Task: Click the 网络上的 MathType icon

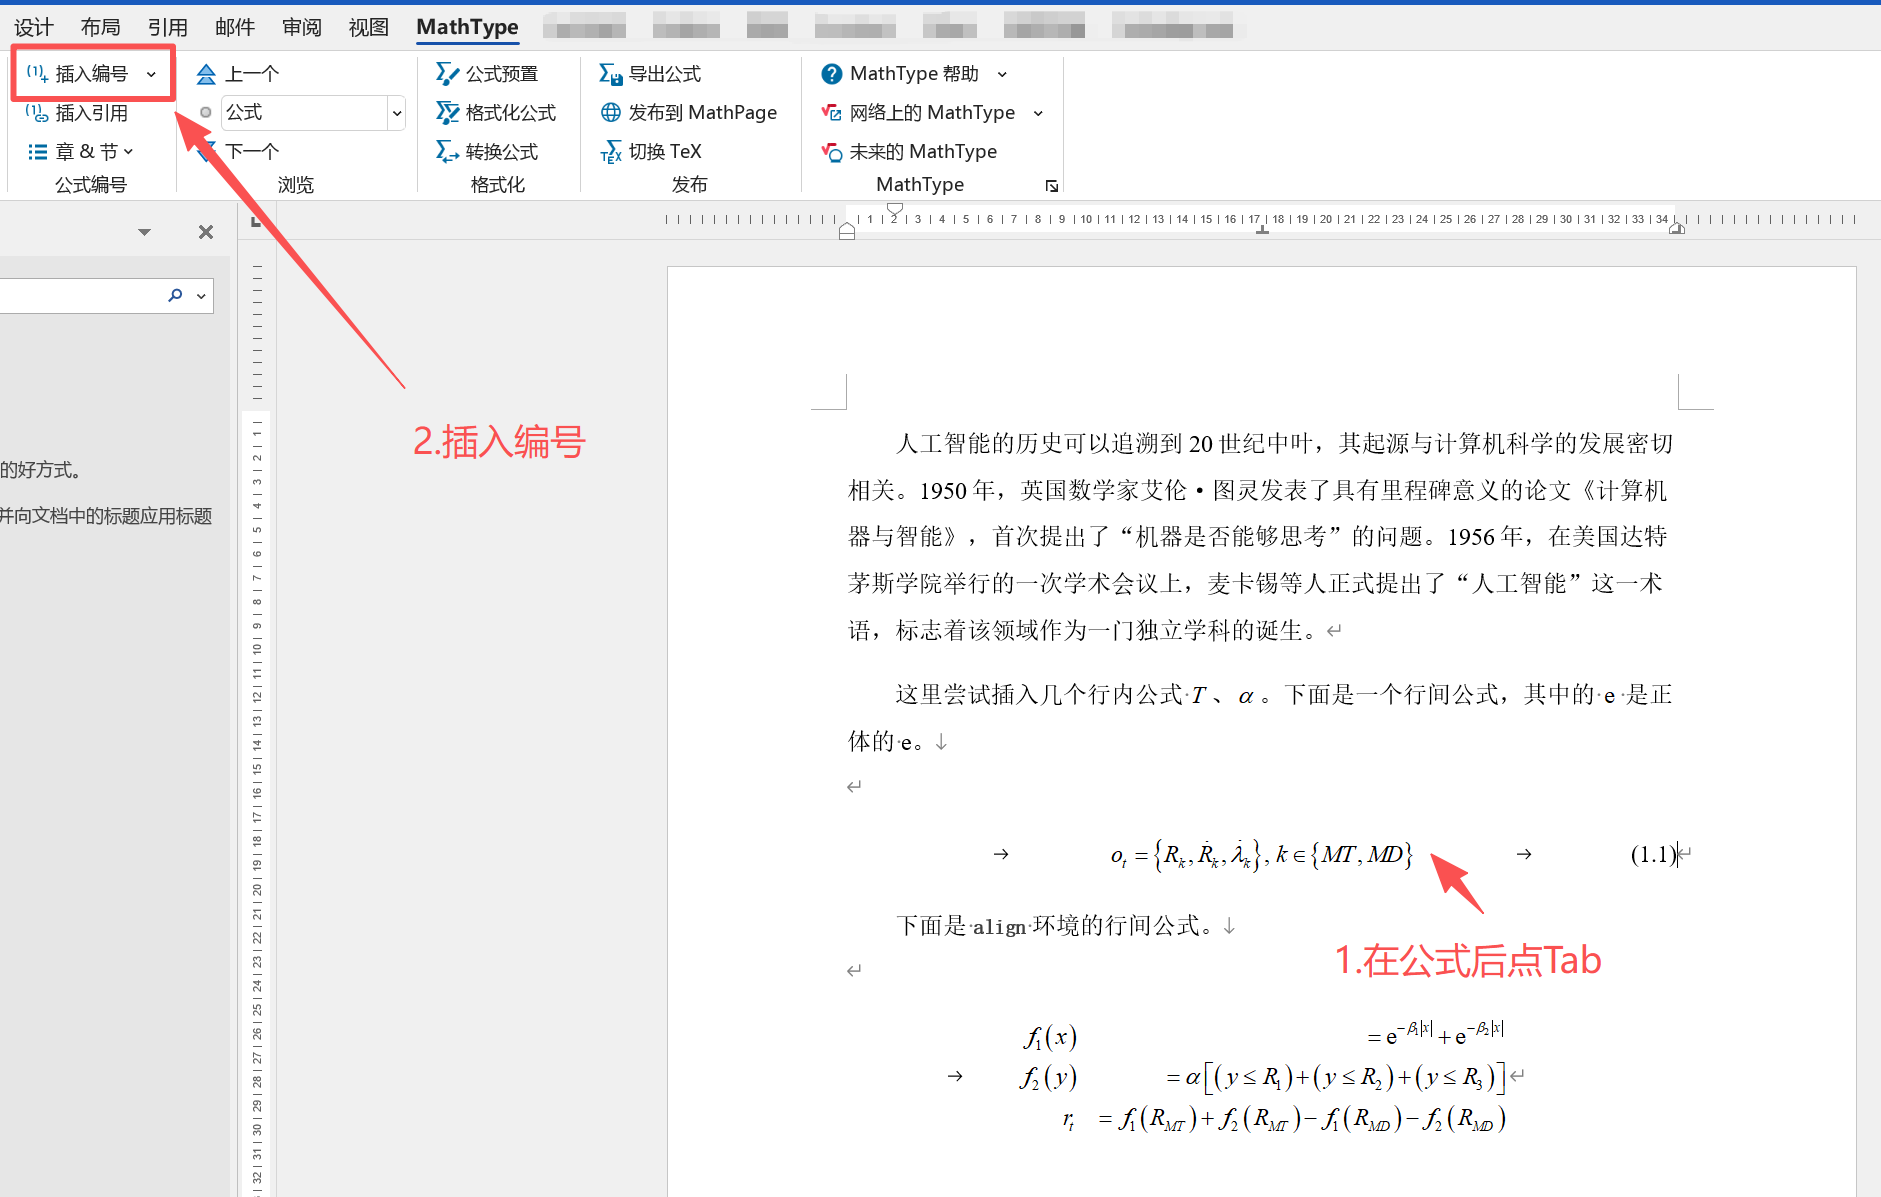Action: 831,113
